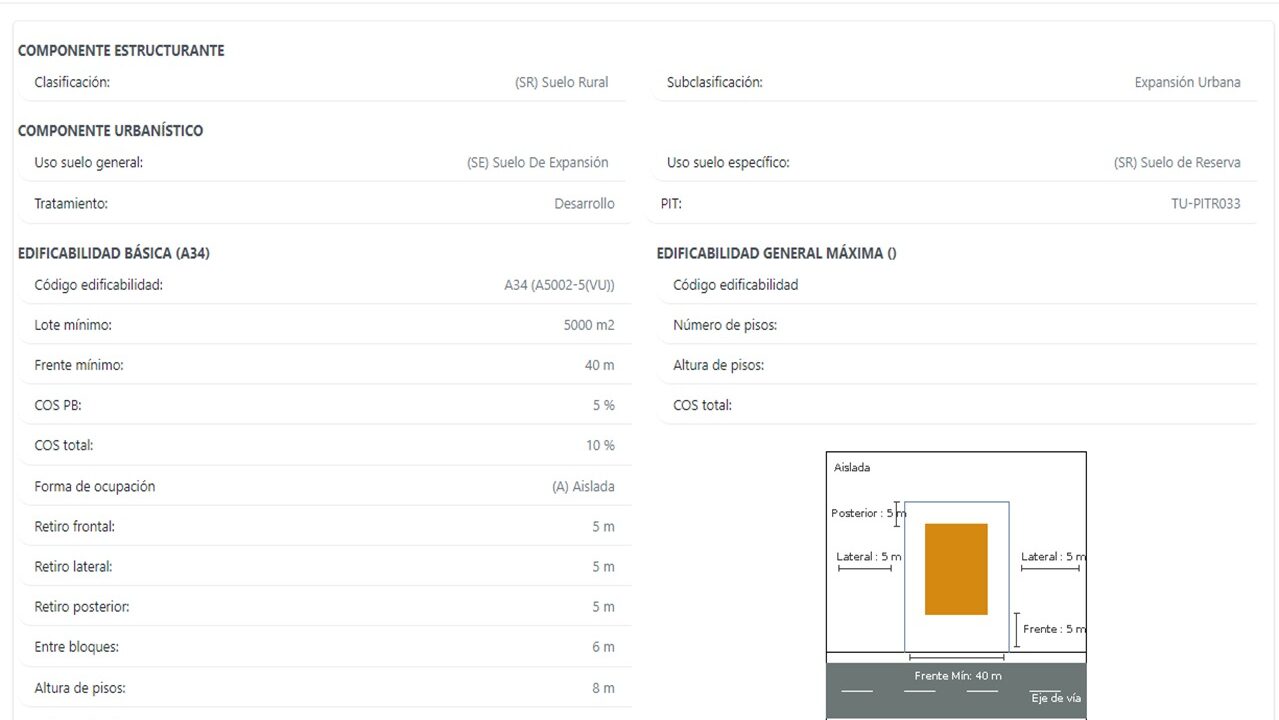This screenshot has width=1279, height=720.
Task: Click the Número de pisos: label
Action: (725, 326)
